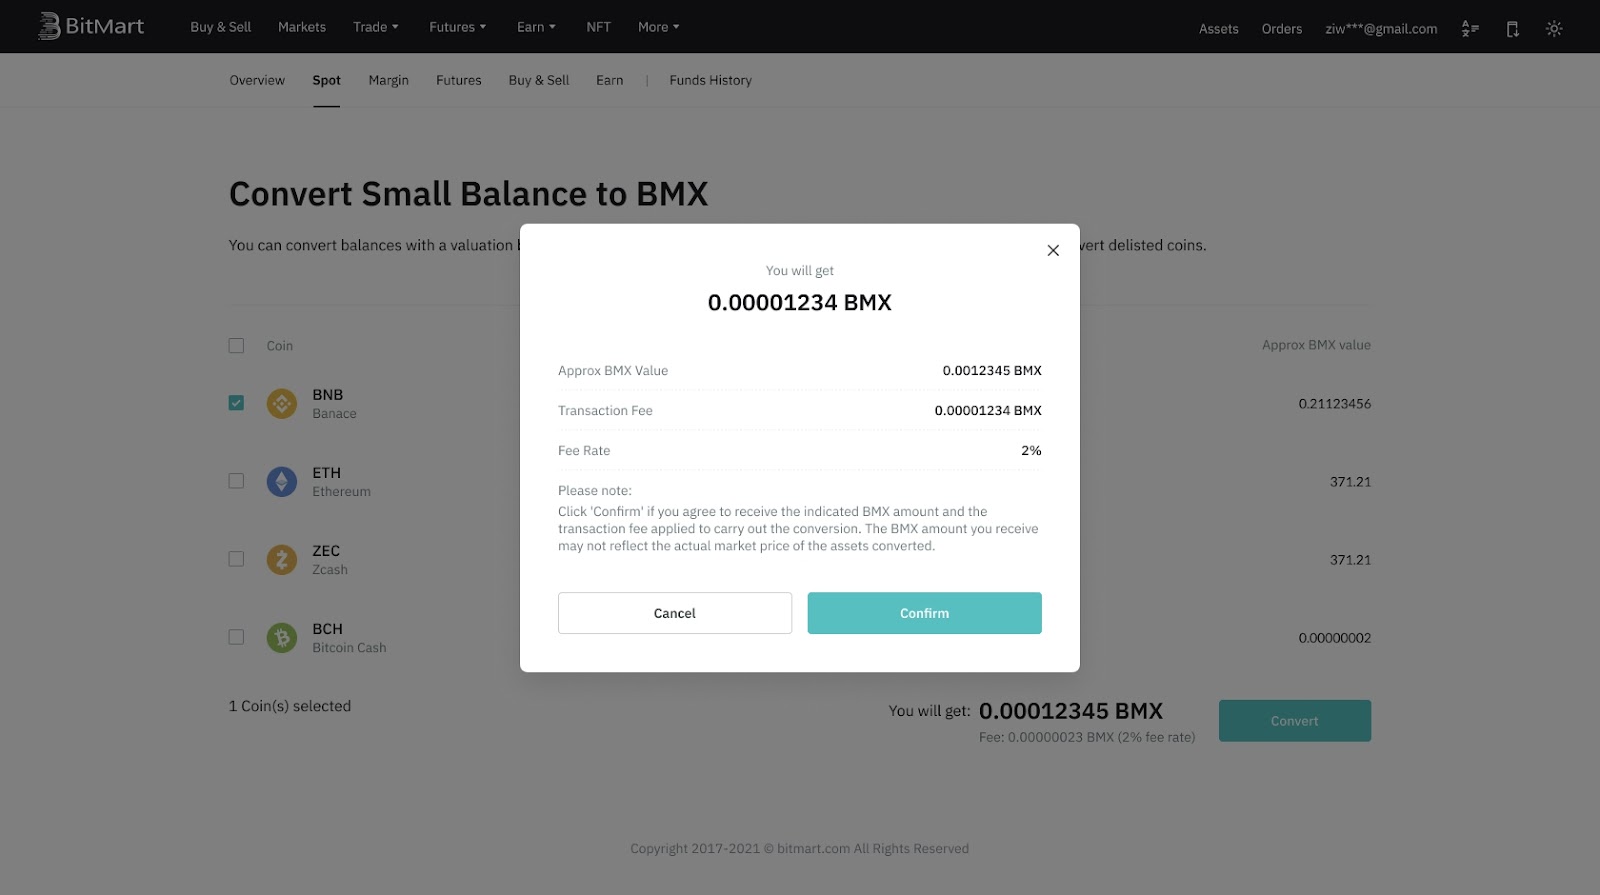Image resolution: width=1600 pixels, height=895 pixels.
Task: Click the Convert button
Action: click(1295, 721)
